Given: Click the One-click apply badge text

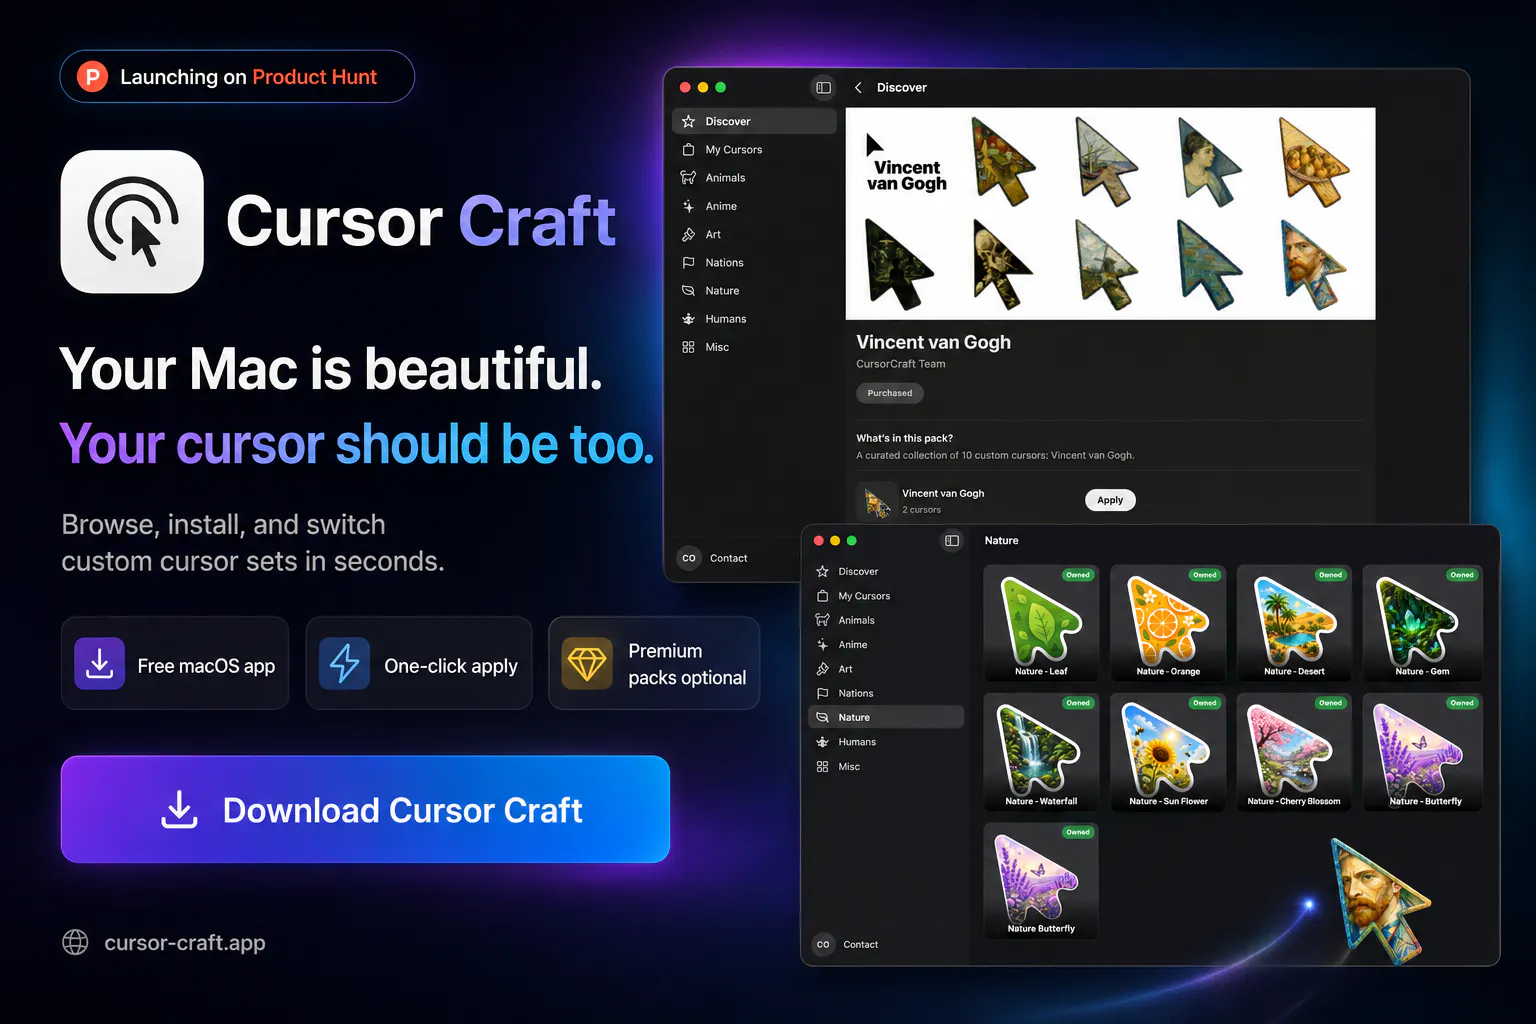Looking at the screenshot, I should [451, 666].
